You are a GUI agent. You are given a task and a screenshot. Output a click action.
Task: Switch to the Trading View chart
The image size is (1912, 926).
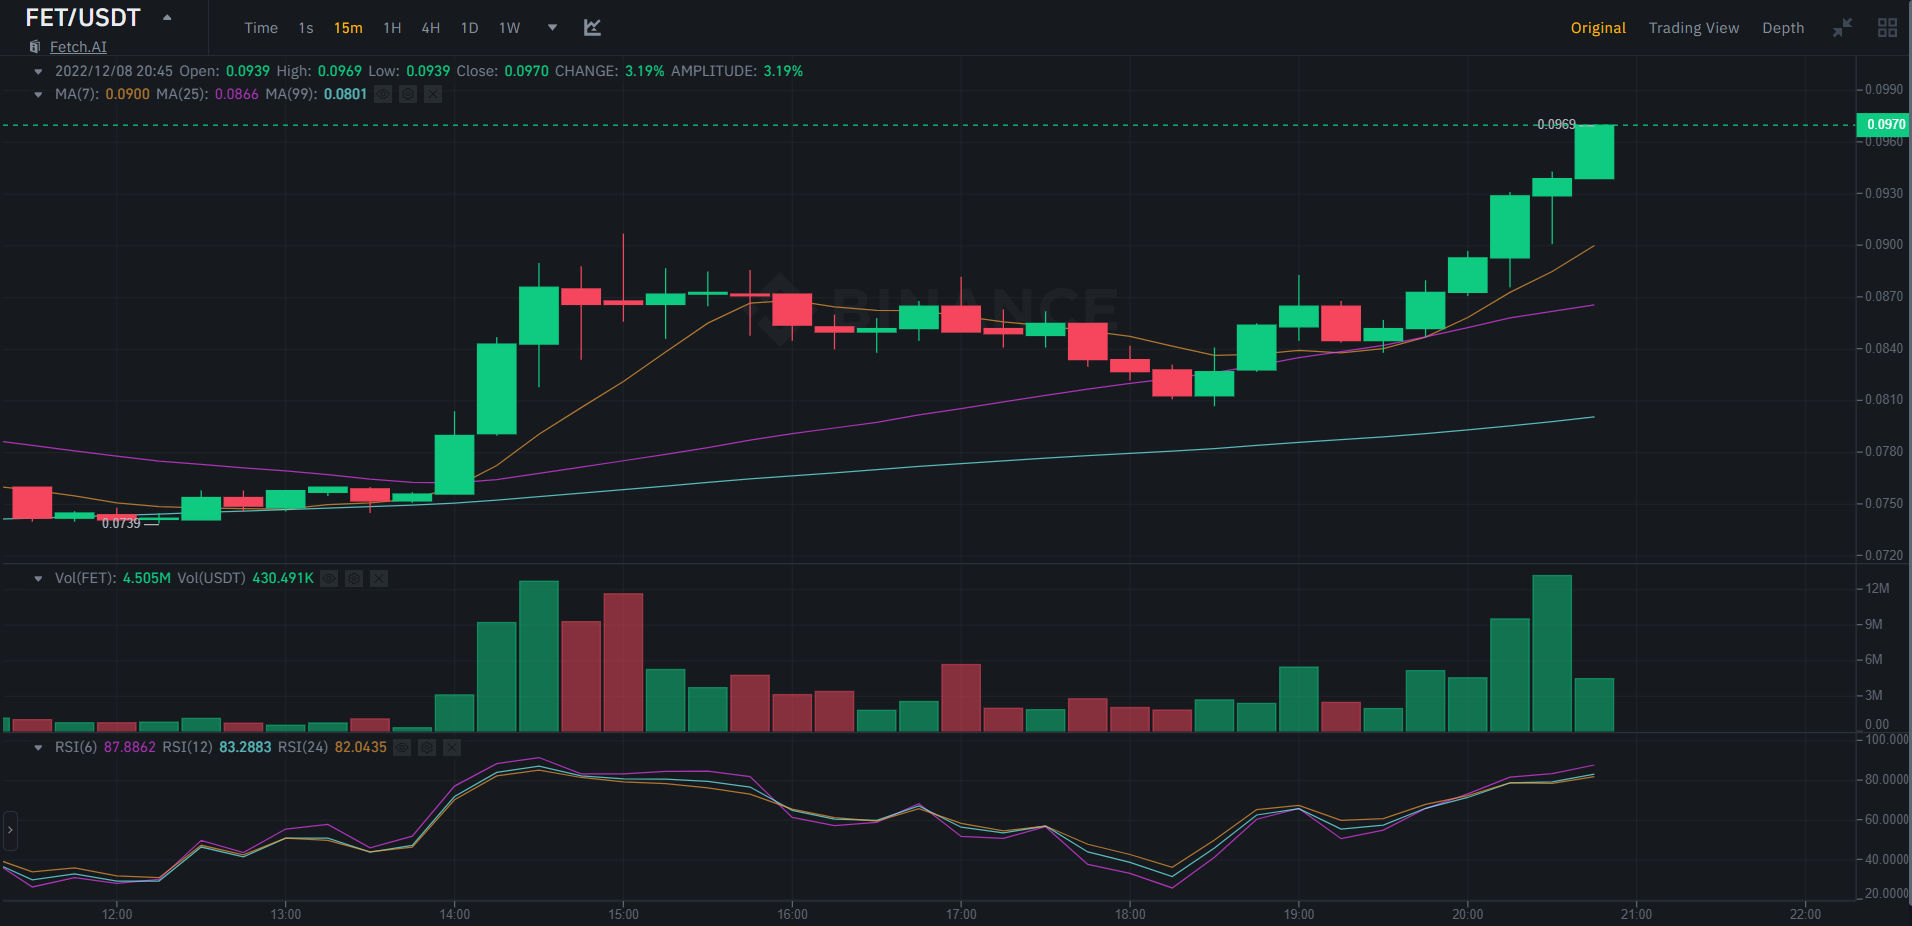(1694, 28)
